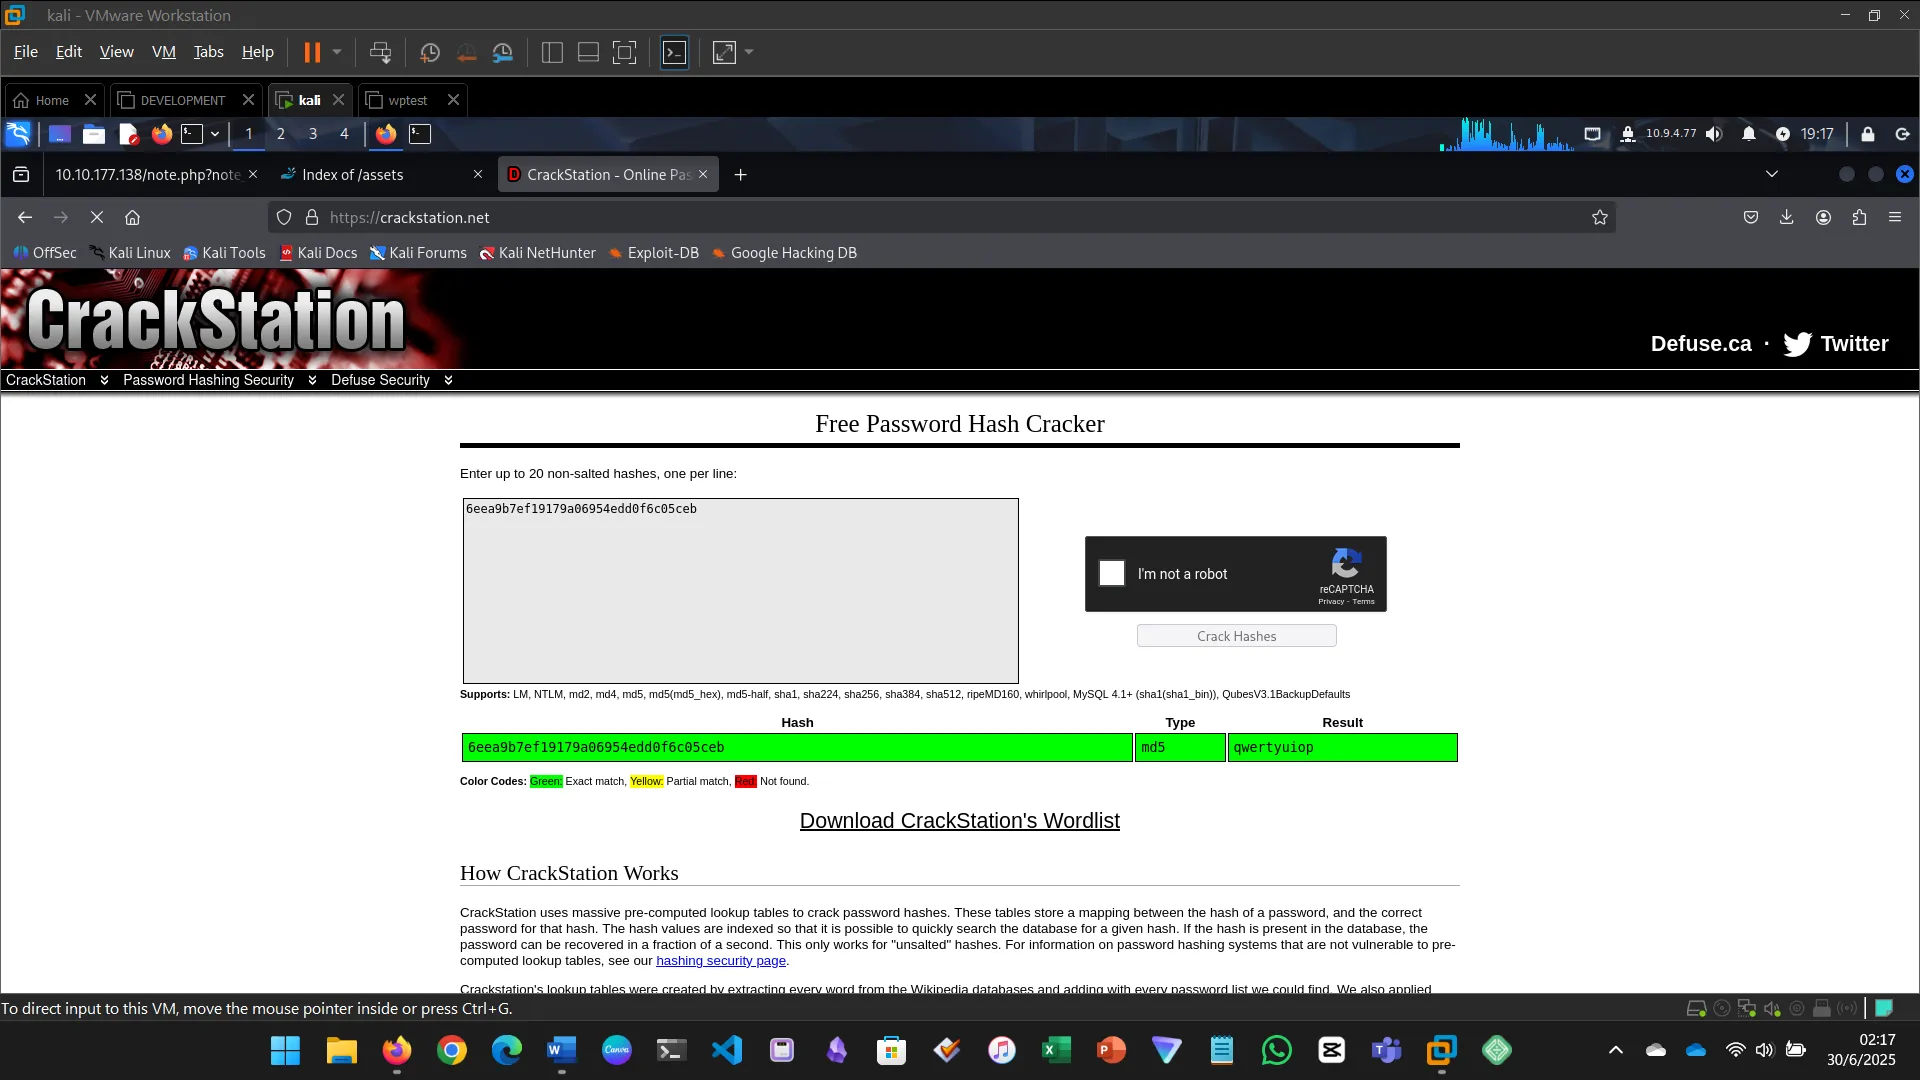Open Firefox extensions icon
1920x1080 pixels.
(x=1859, y=218)
